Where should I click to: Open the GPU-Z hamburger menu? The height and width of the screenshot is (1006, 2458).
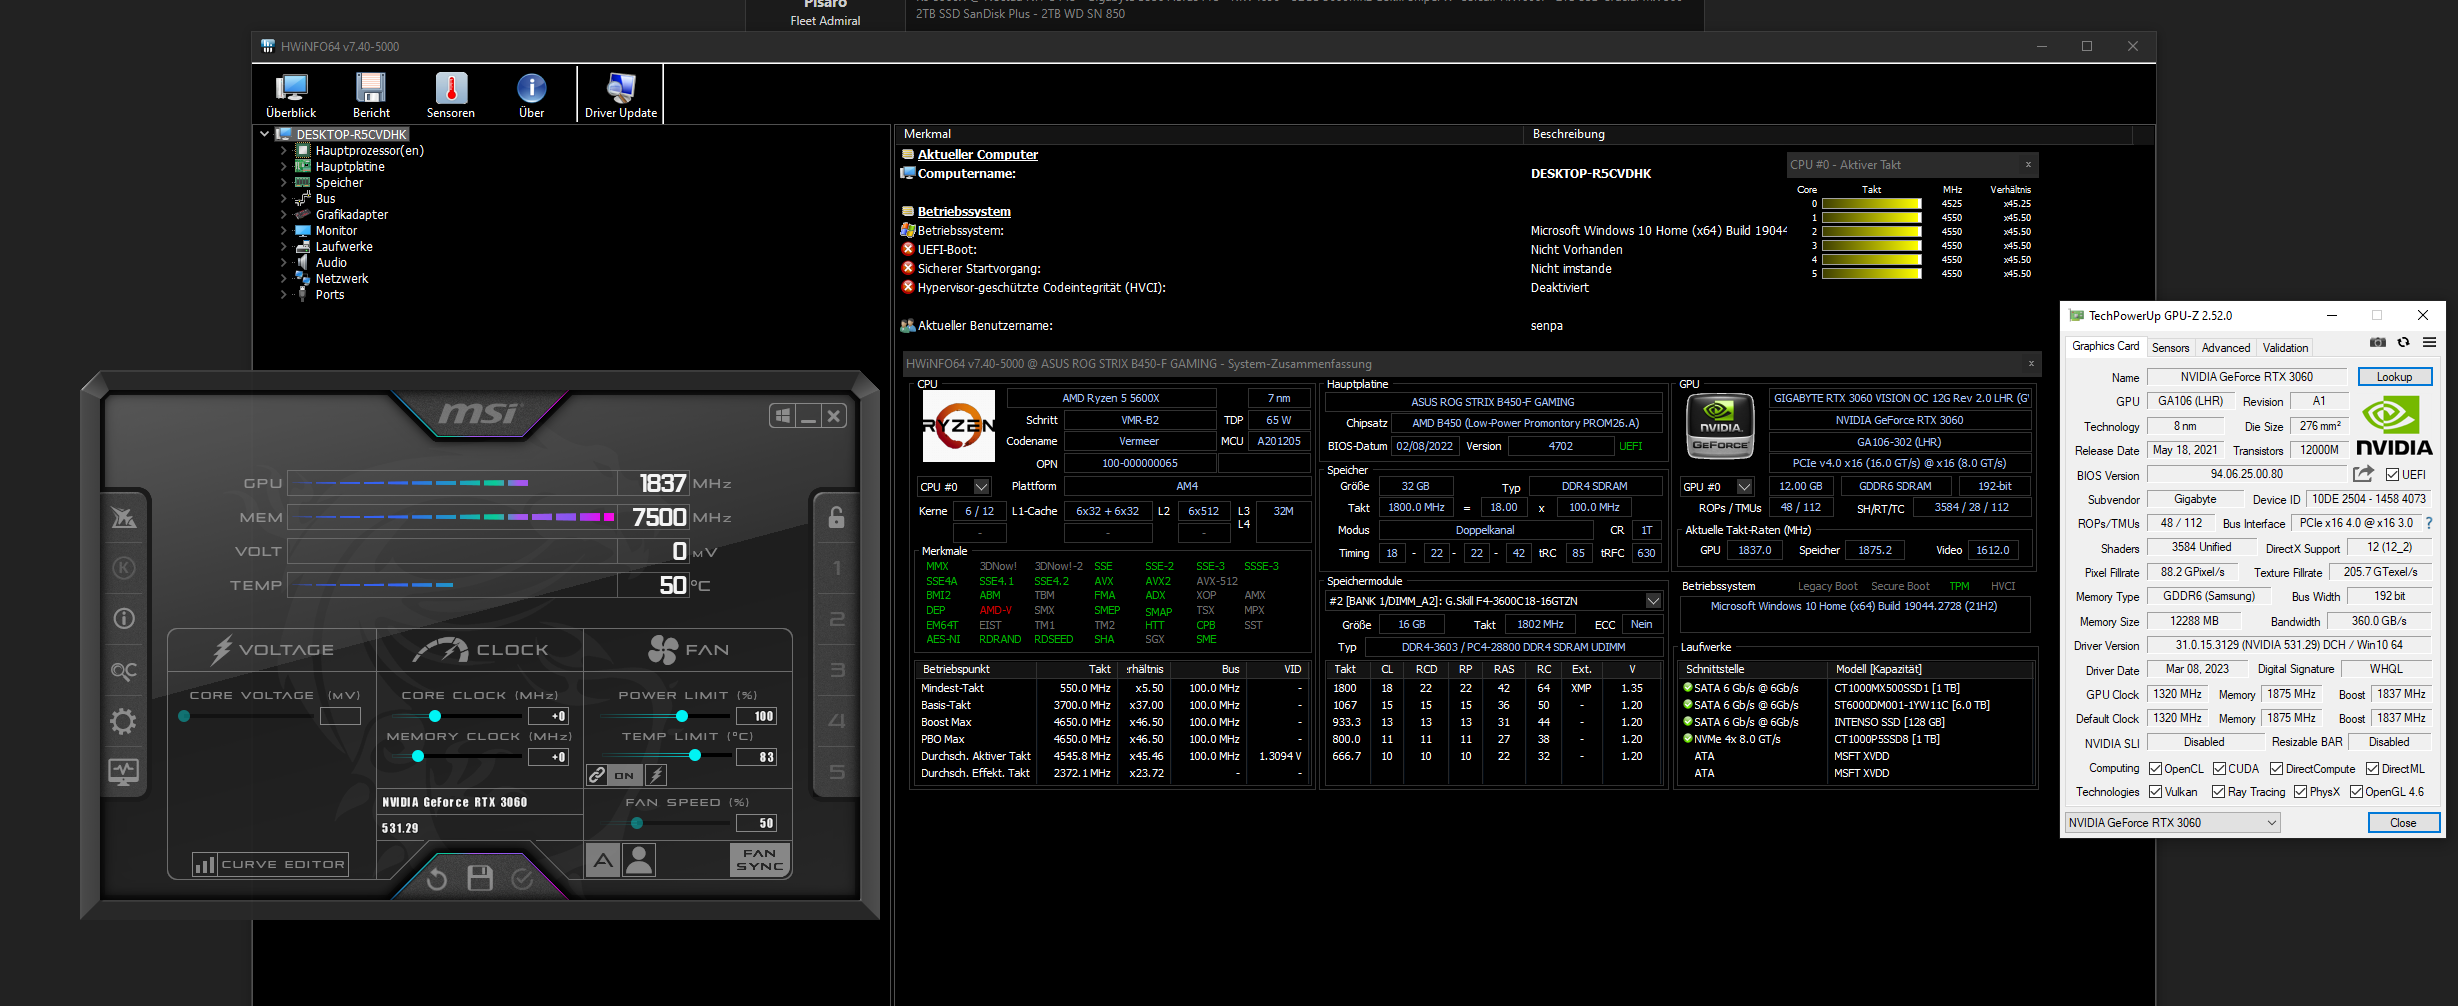click(x=2429, y=343)
